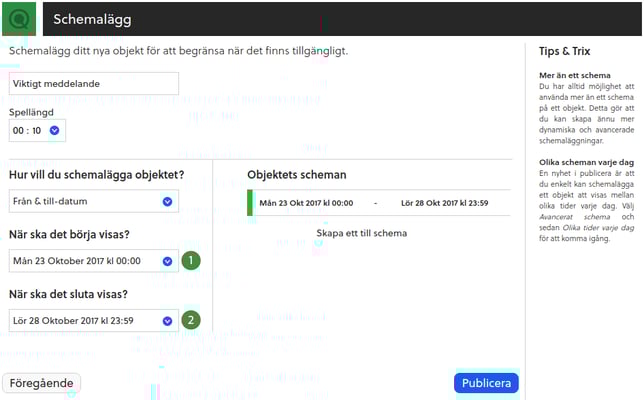Focus the Viktigt meddelande name field
This screenshot has height=400, width=644.
pyautogui.click(x=93, y=85)
